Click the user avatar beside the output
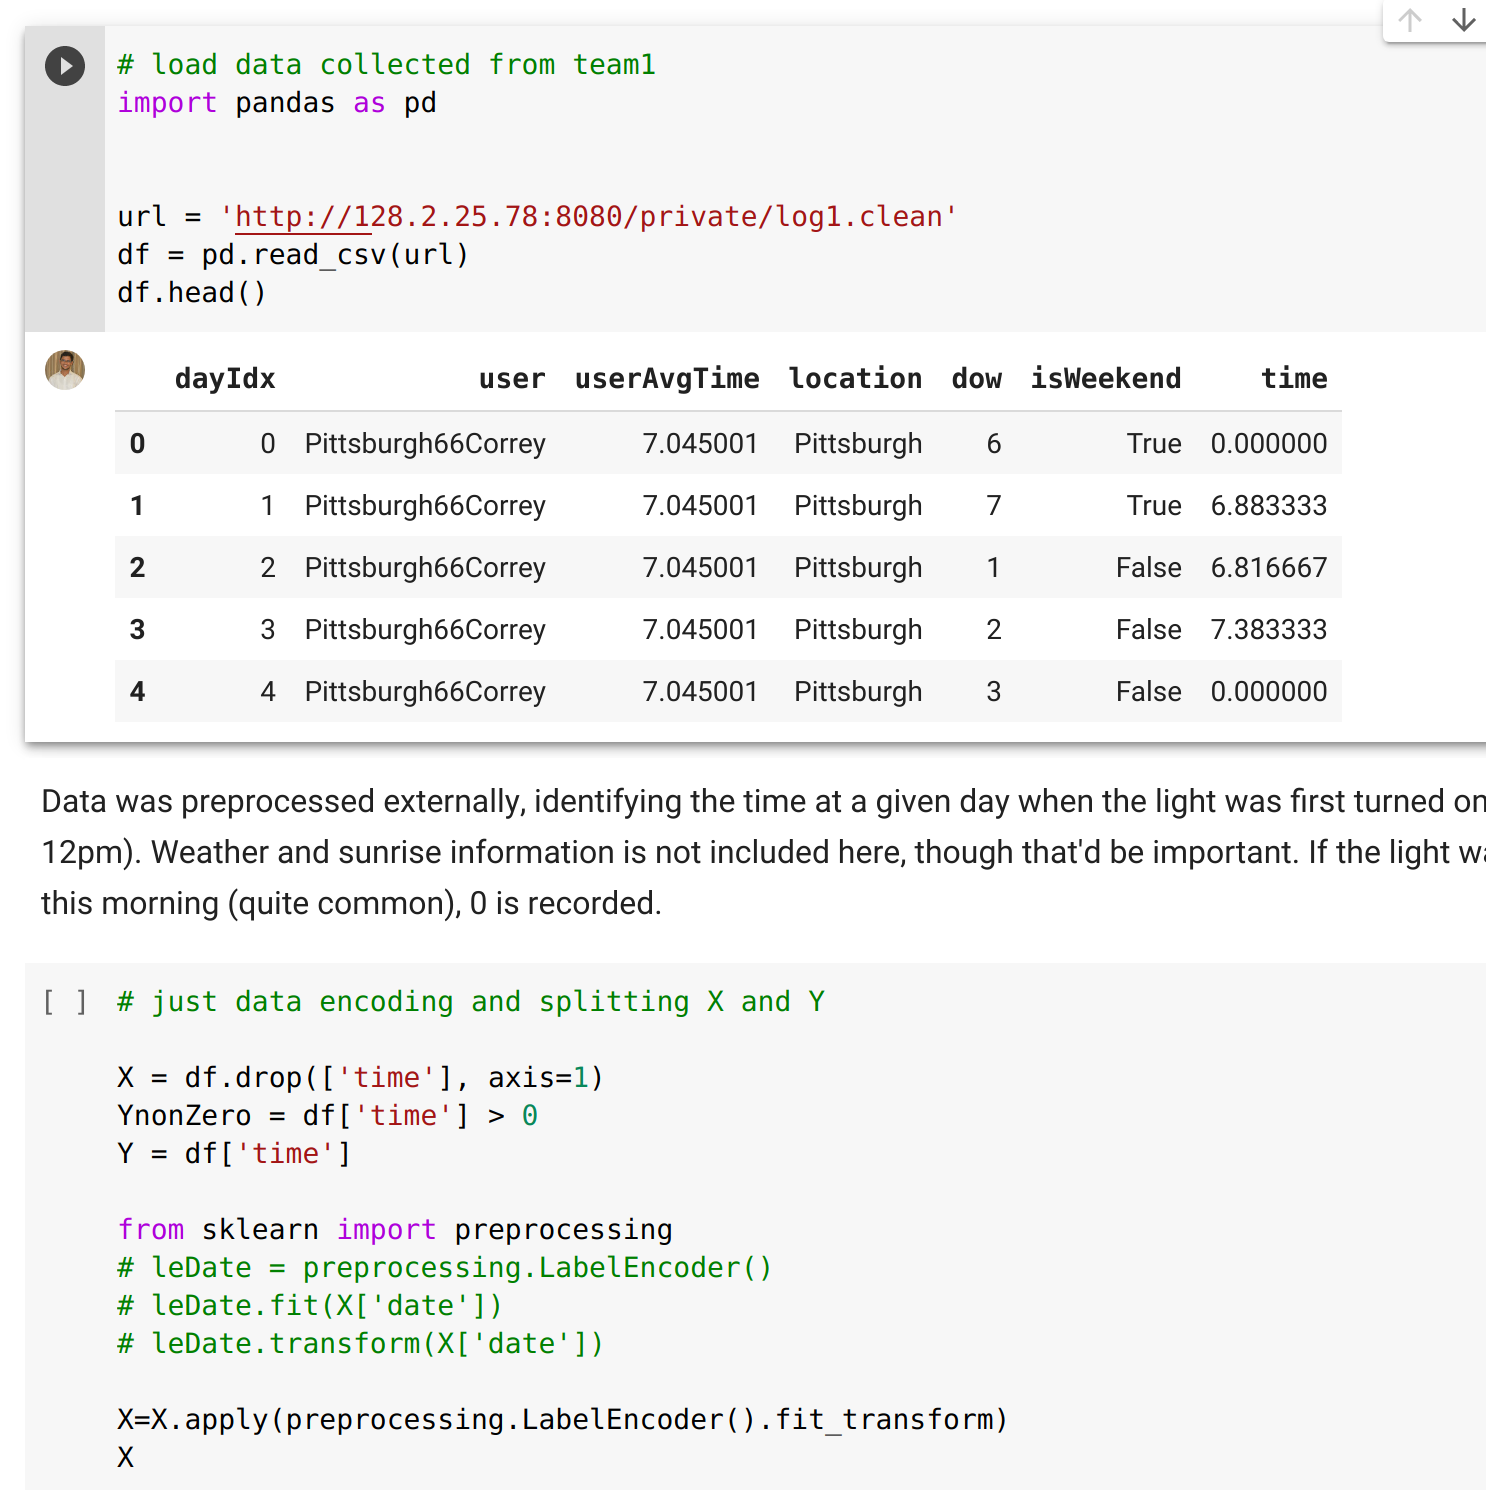 click(64, 370)
